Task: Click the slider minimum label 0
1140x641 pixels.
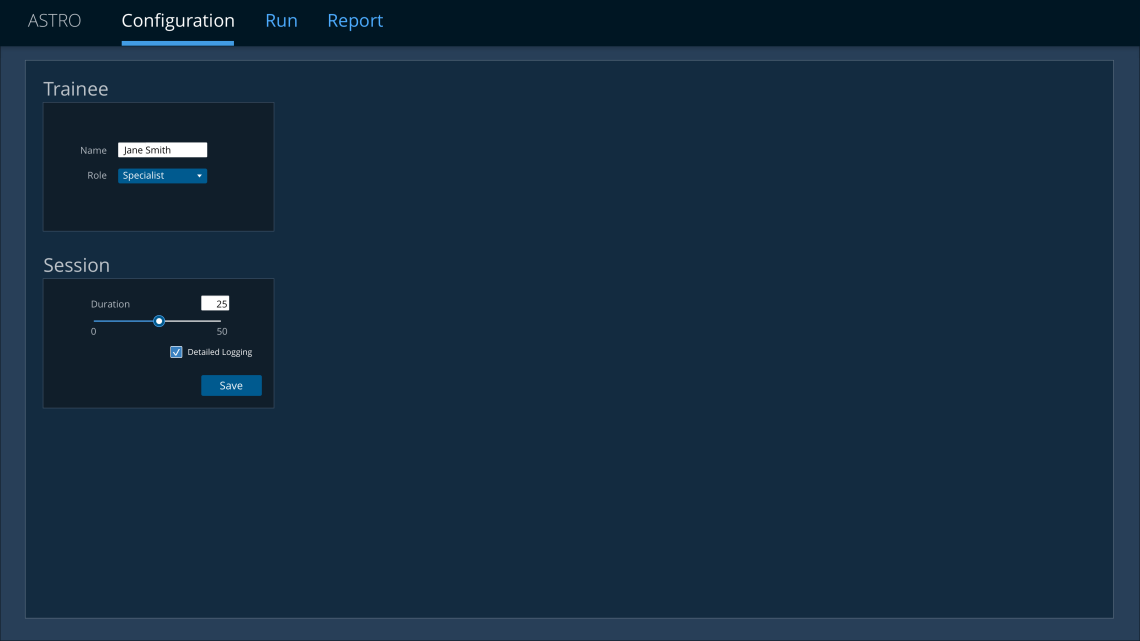Action: pos(93,331)
